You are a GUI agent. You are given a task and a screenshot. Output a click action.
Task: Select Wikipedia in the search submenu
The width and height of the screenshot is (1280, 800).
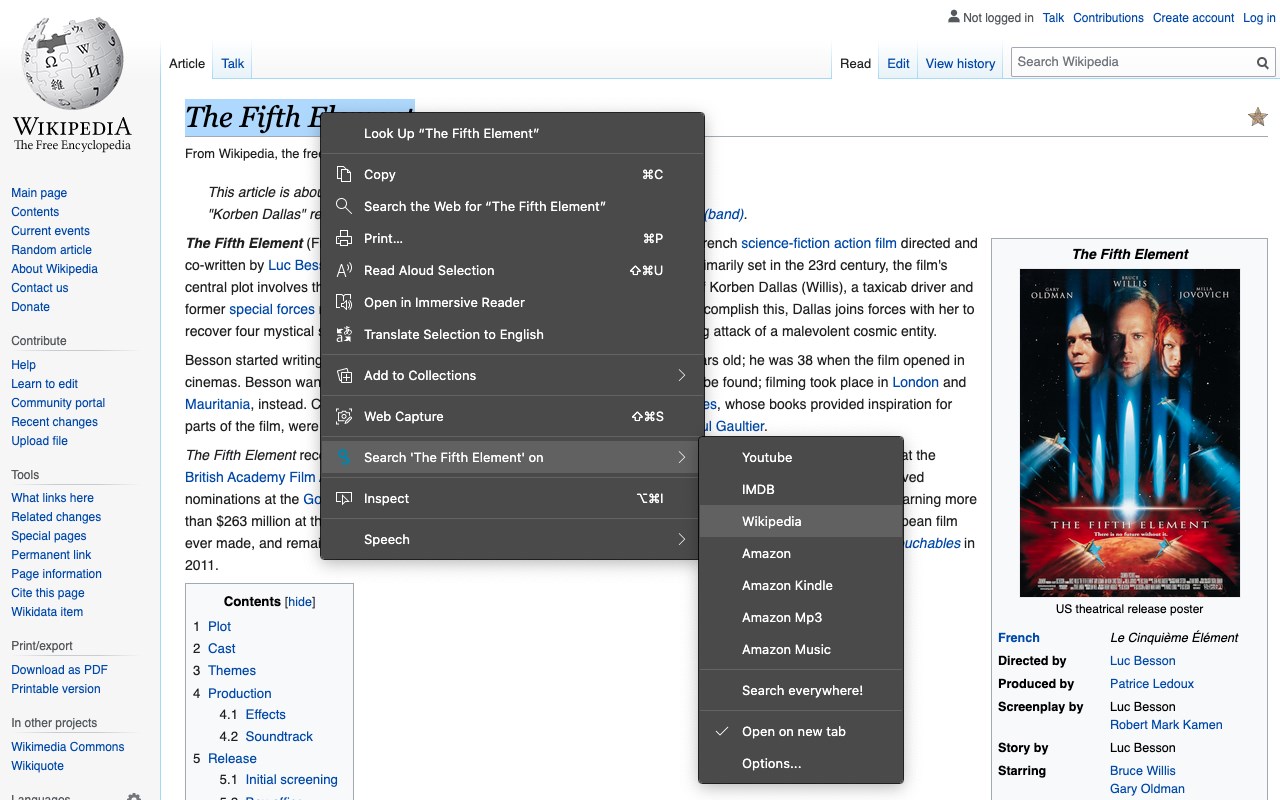(801, 521)
